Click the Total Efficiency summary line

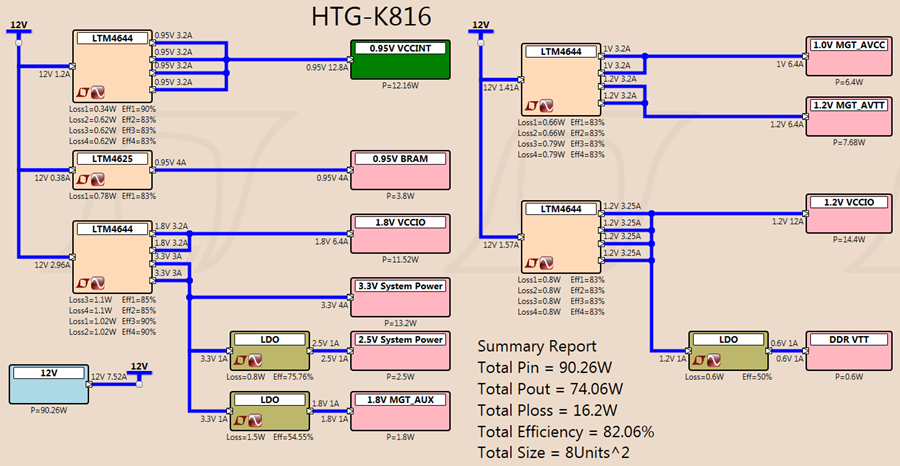click(x=566, y=431)
